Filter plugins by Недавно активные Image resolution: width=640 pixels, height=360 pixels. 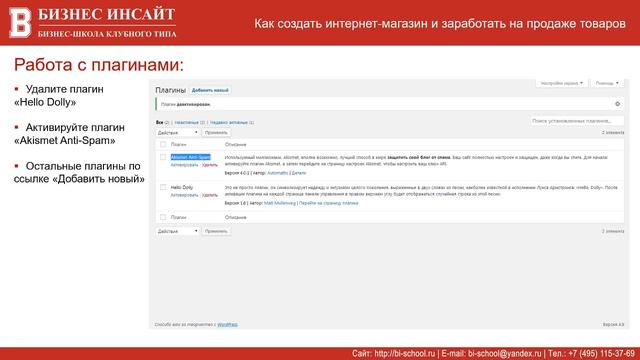point(229,122)
